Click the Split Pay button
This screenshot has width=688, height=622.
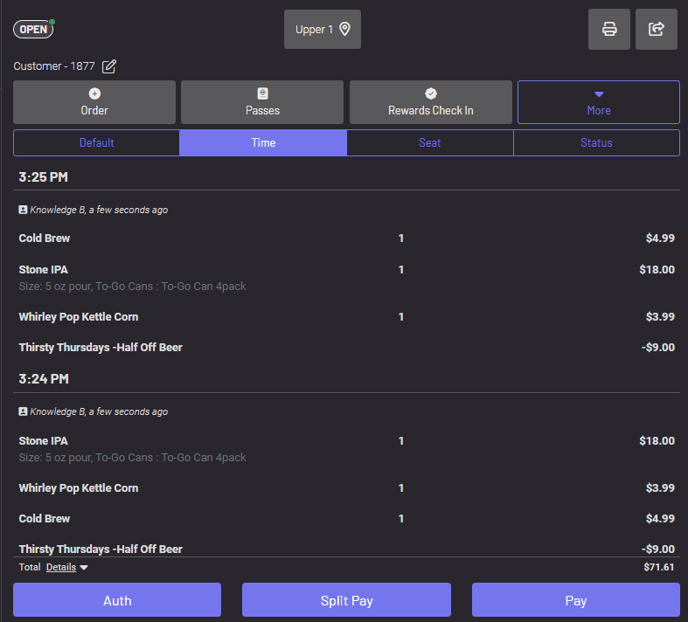346,600
